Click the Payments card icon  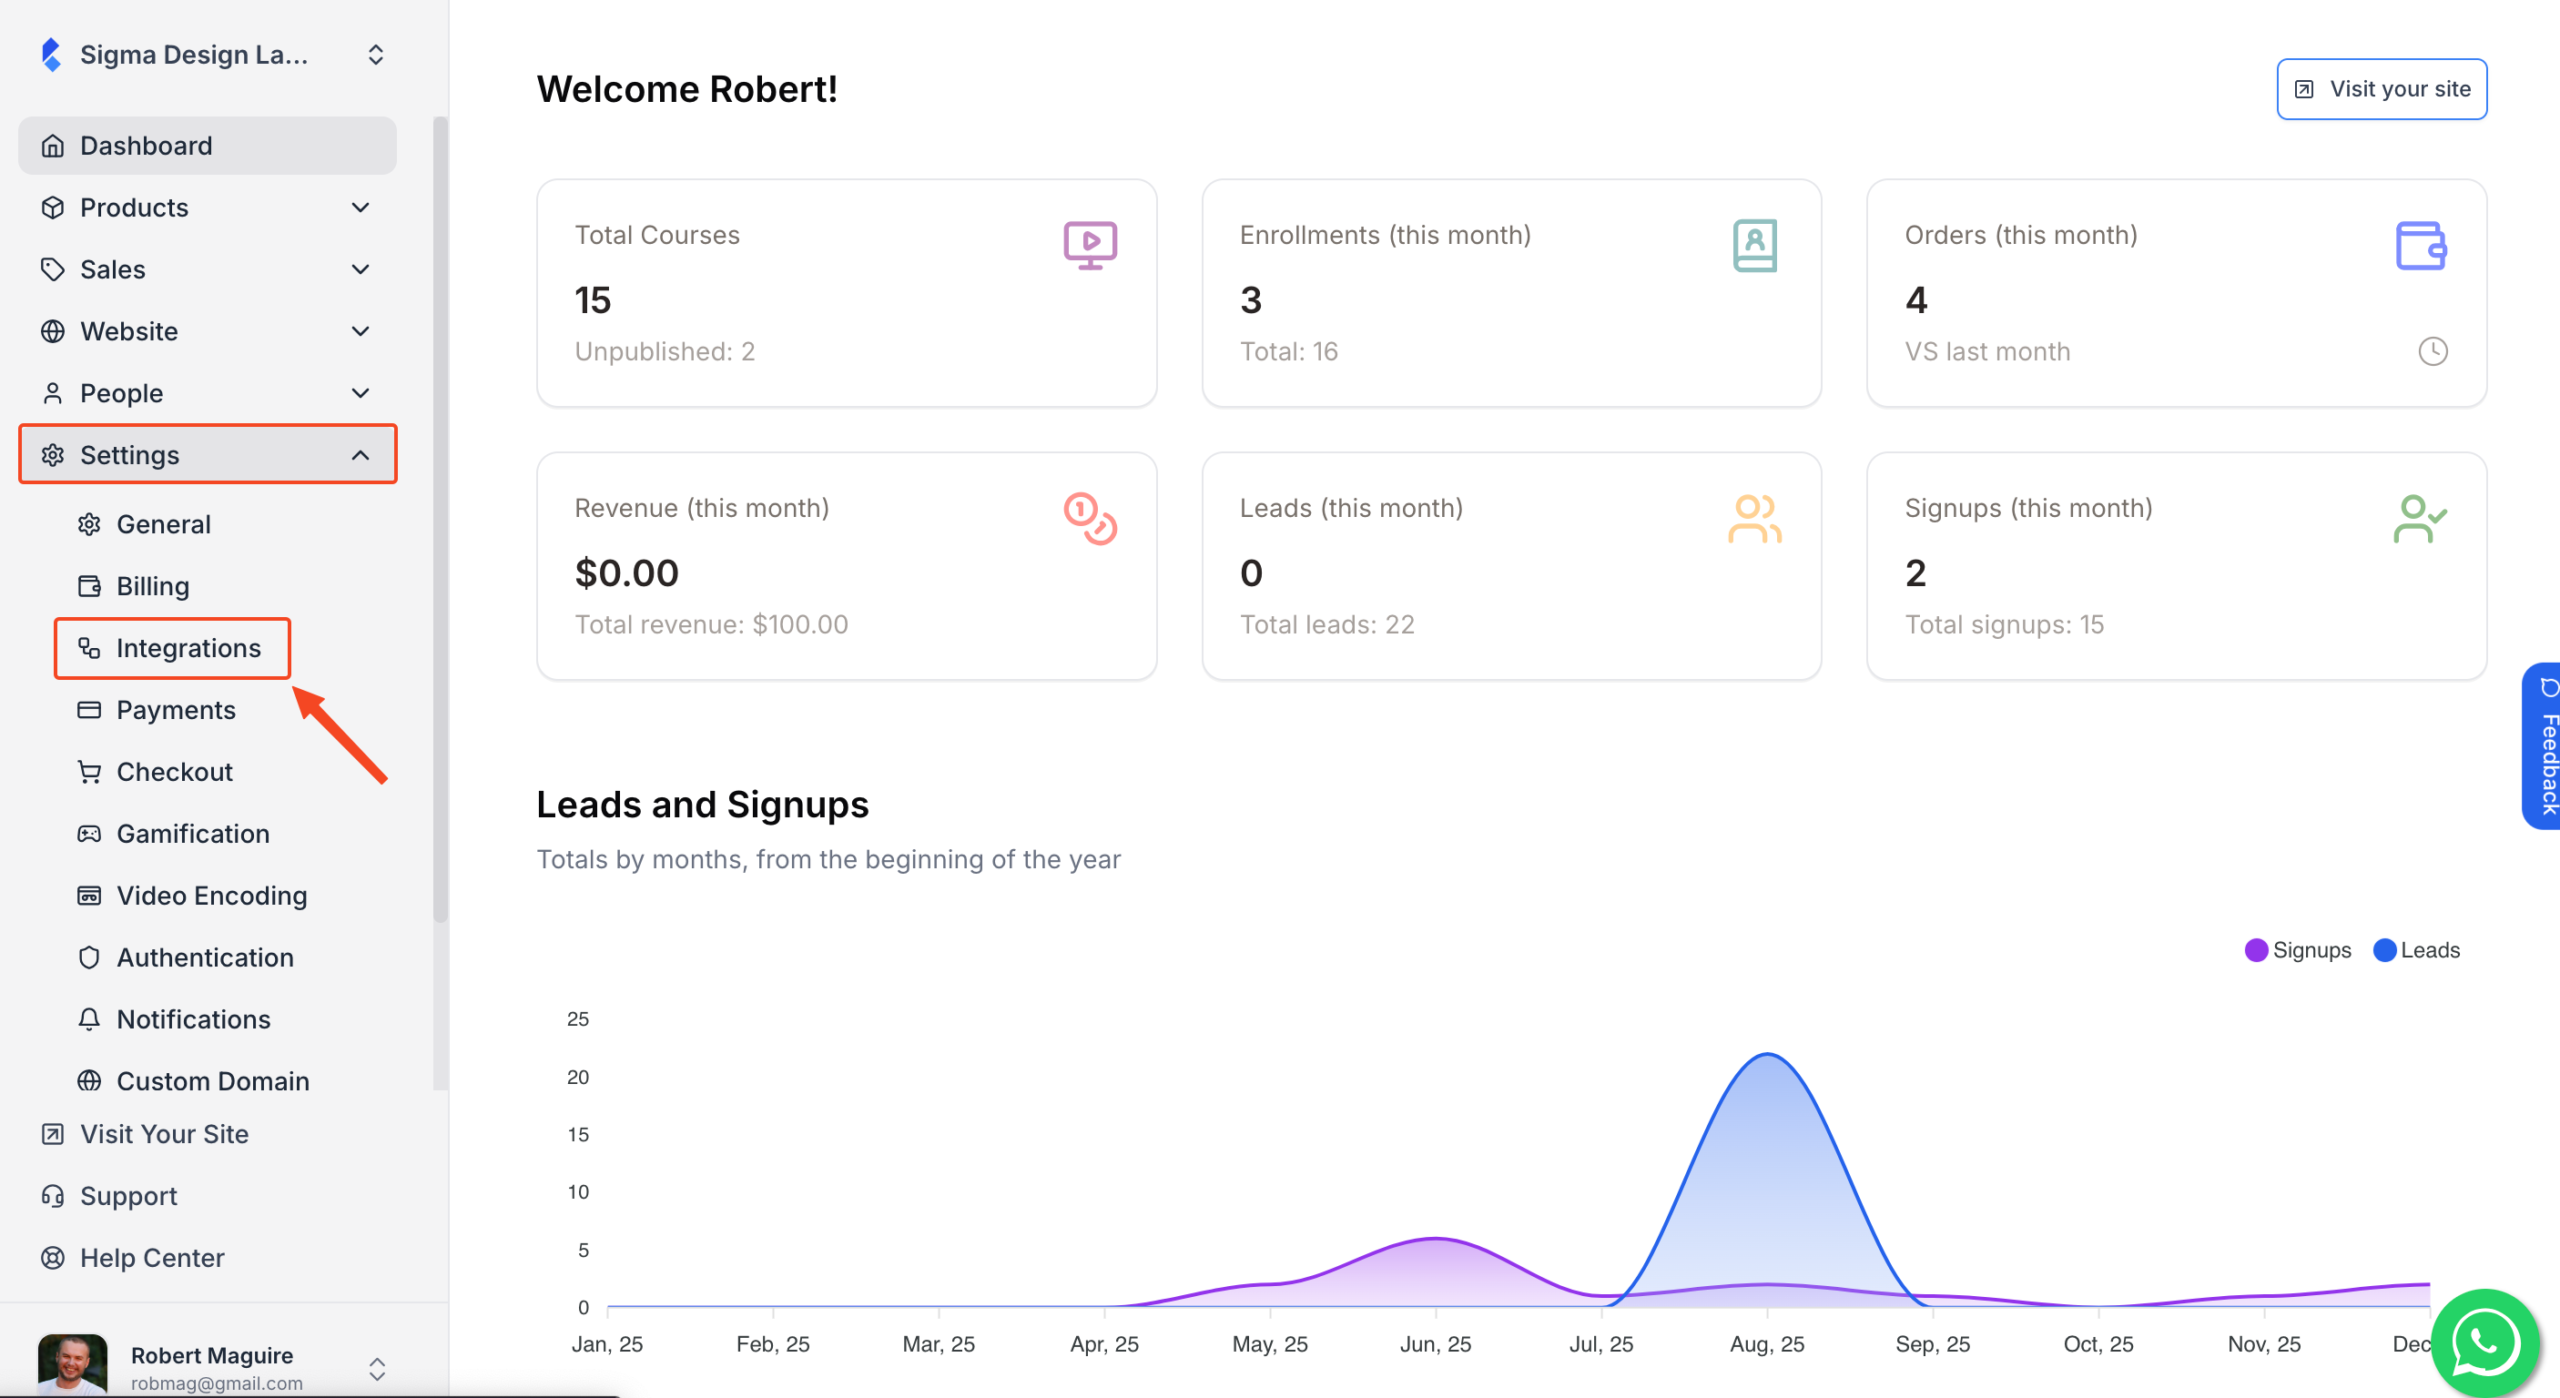pos(89,711)
